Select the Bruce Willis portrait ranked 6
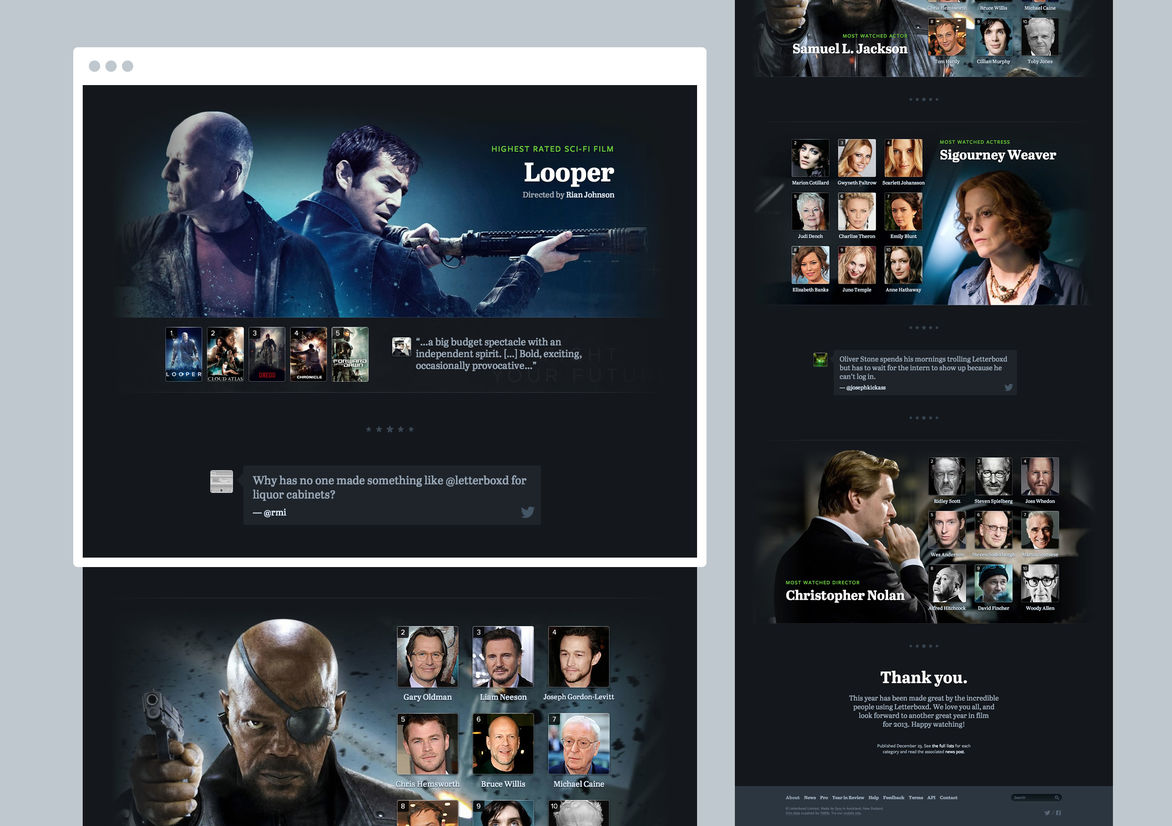 pyautogui.click(x=503, y=744)
